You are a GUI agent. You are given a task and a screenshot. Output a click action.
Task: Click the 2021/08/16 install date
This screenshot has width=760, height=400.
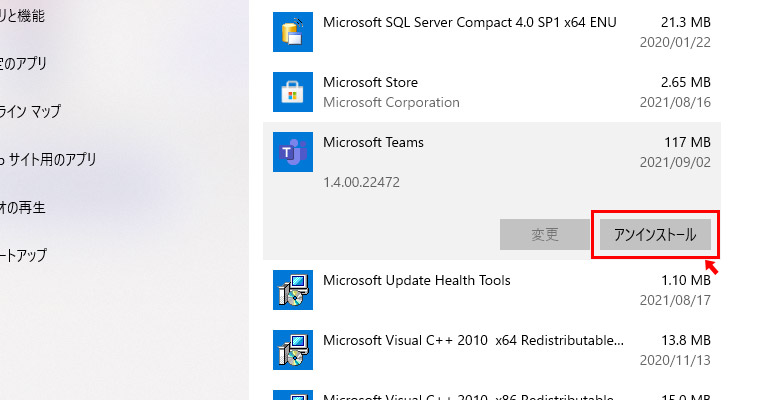coord(675,103)
